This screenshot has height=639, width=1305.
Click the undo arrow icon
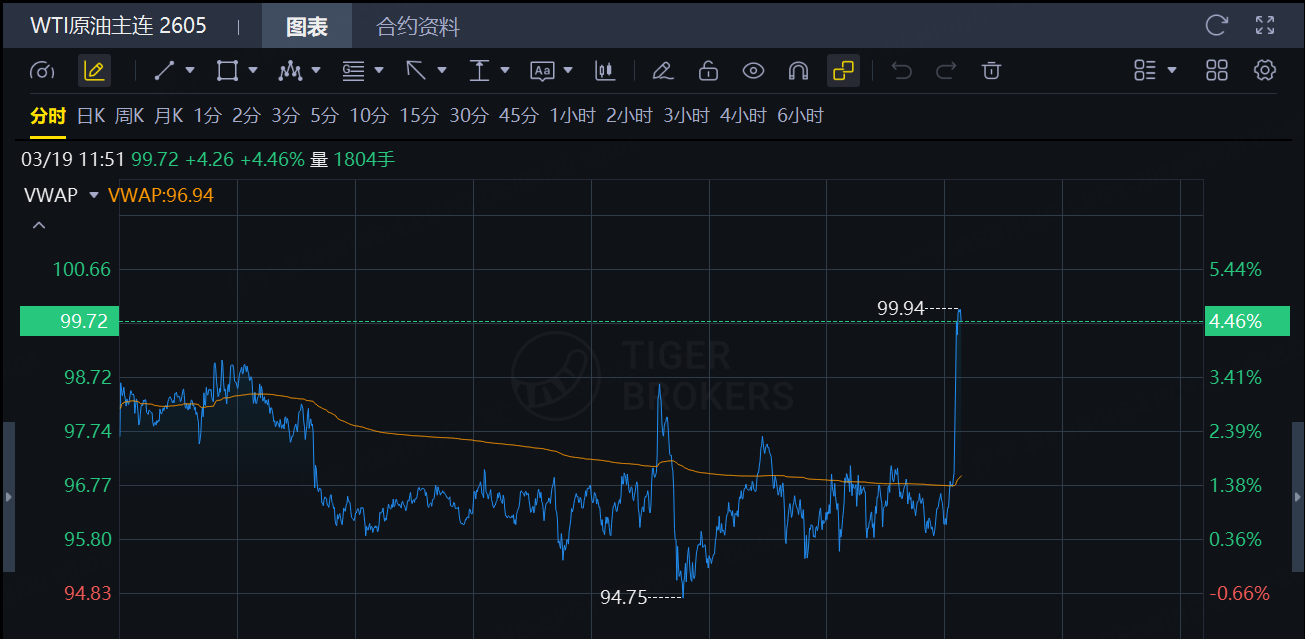coord(902,70)
